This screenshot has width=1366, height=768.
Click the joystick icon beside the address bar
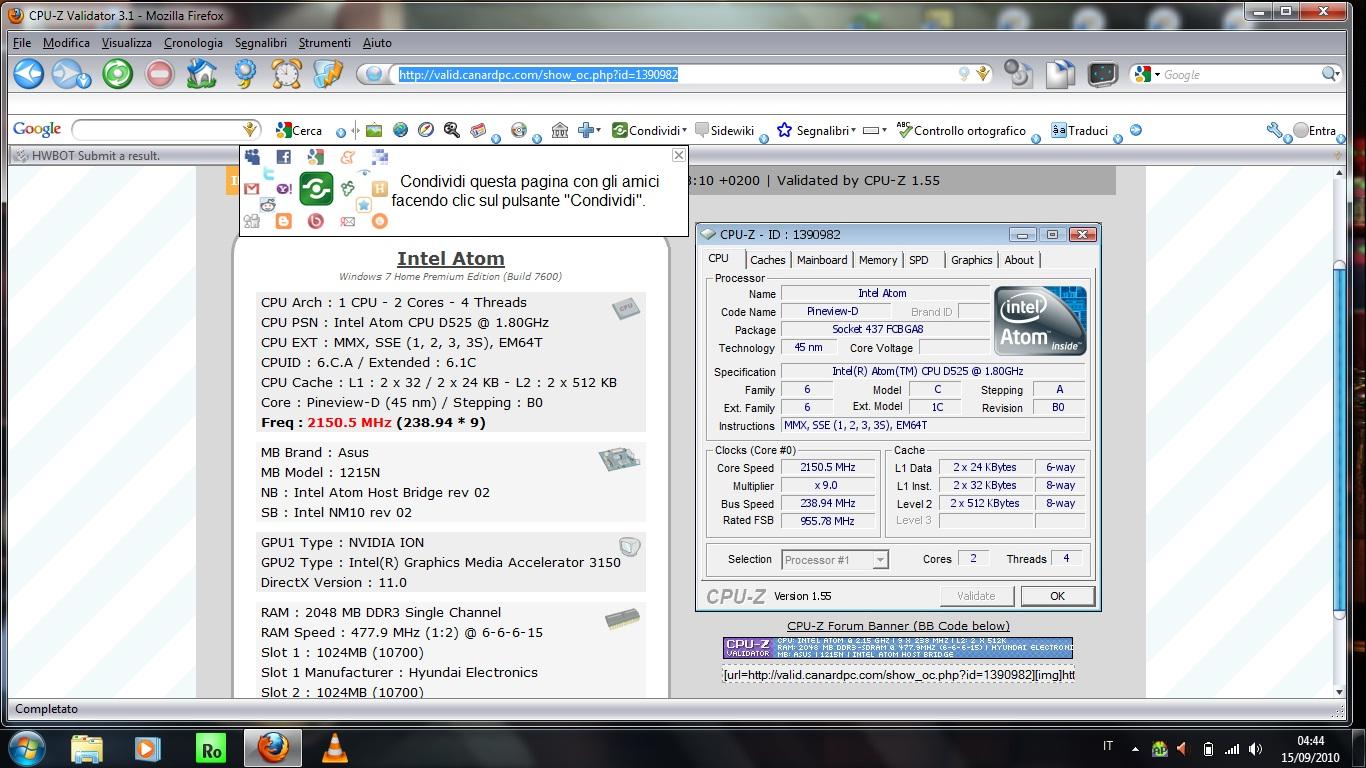[x=1018, y=74]
